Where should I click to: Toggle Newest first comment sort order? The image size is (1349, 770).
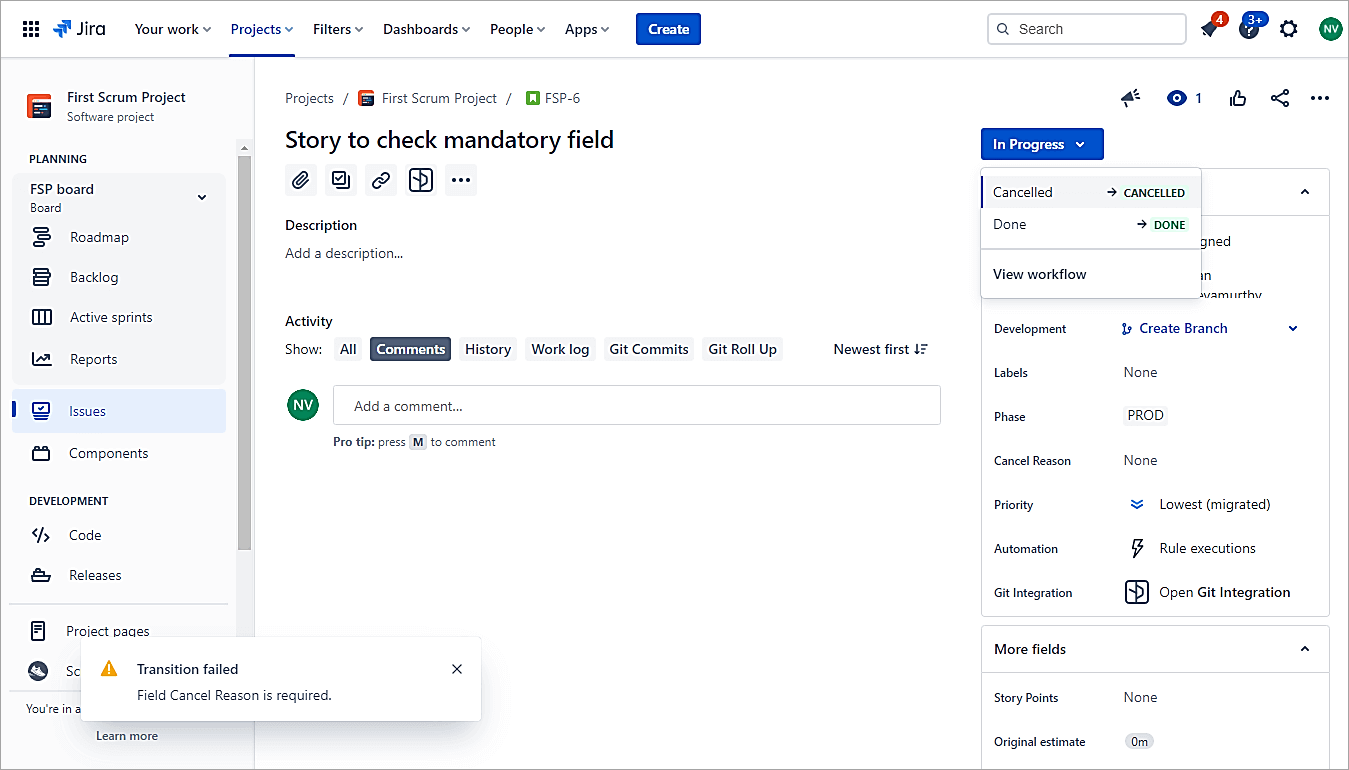click(x=880, y=349)
